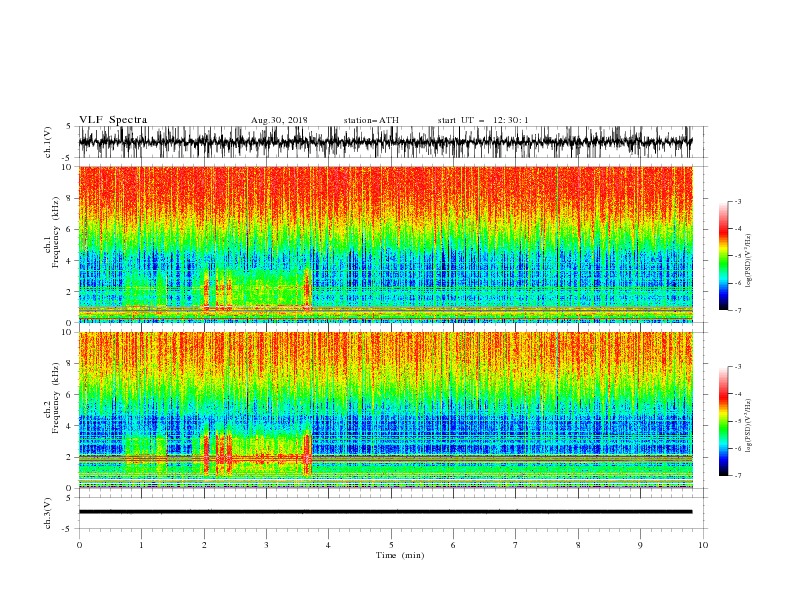Click the ch.2 color scale bar
This screenshot has height=612, width=792.
[724, 421]
